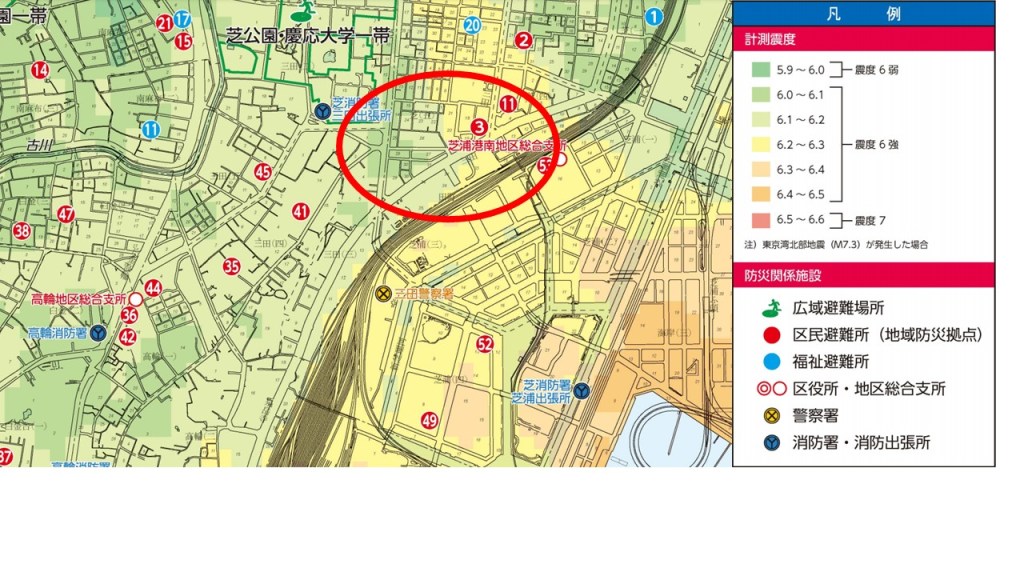
Task: Click the 5.9～6.0 legend color swatch
Action: [x=762, y=70]
